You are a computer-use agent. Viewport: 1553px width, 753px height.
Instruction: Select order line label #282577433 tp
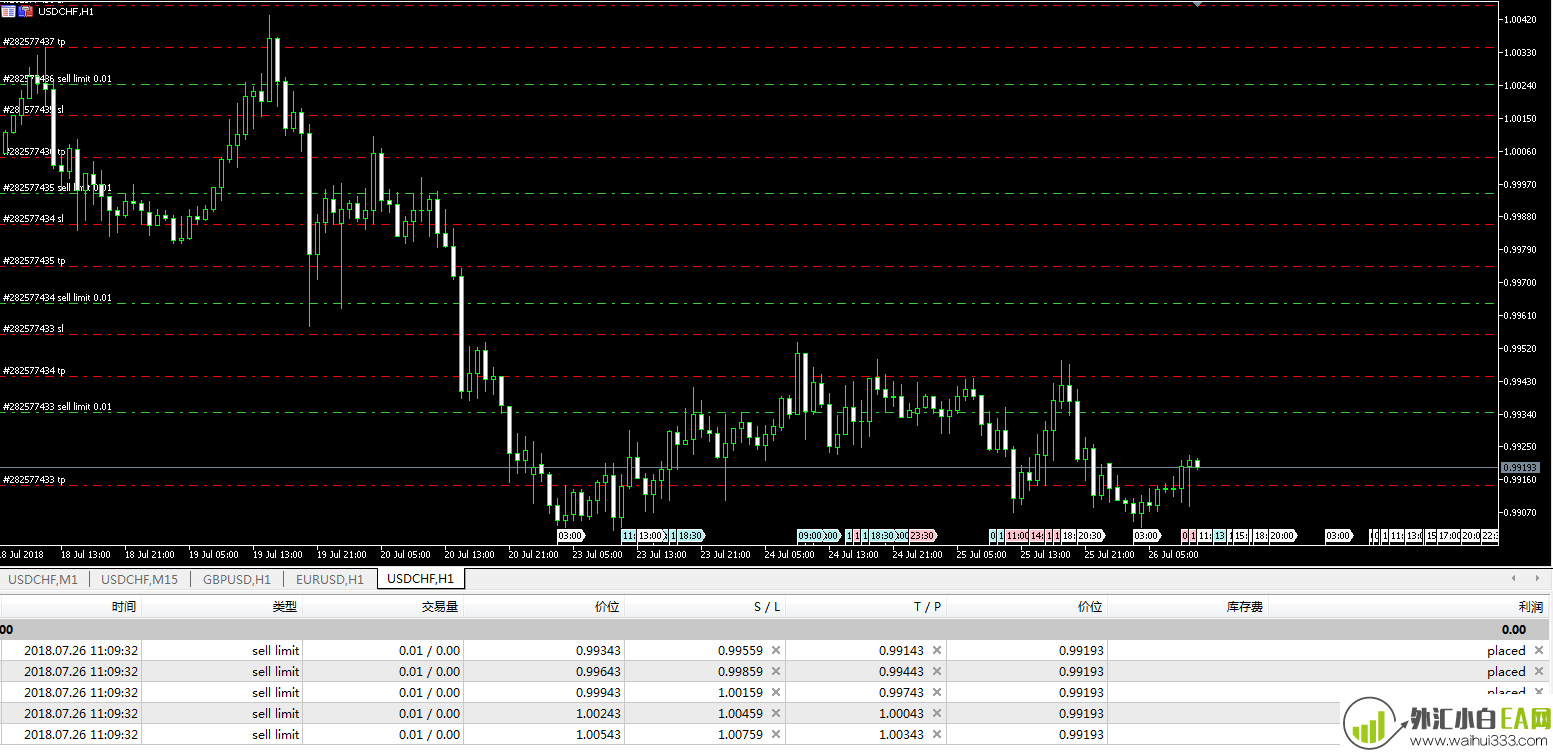pyautogui.click(x=34, y=480)
